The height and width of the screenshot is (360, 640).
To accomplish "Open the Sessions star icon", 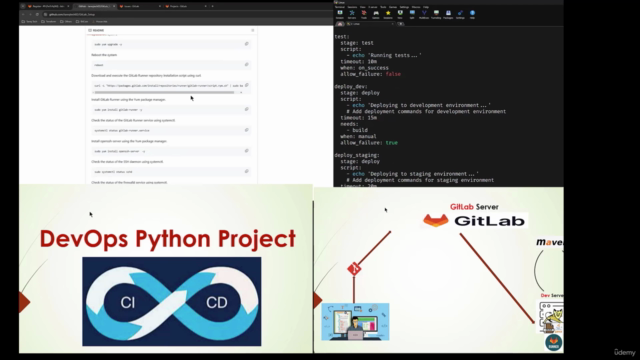I will [x=388, y=14].
